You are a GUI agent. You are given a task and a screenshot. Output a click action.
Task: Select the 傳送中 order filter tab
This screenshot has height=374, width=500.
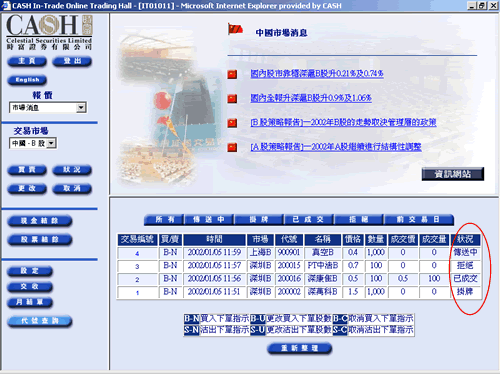tap(209, 220)
